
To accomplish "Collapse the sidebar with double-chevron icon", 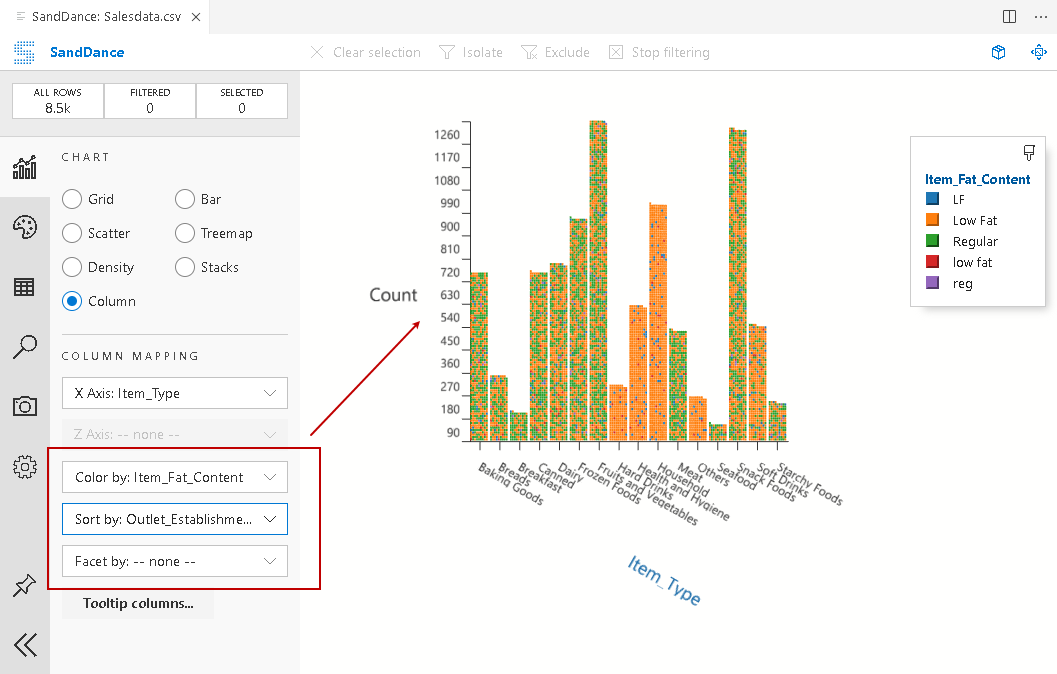I will pos(25,645).
